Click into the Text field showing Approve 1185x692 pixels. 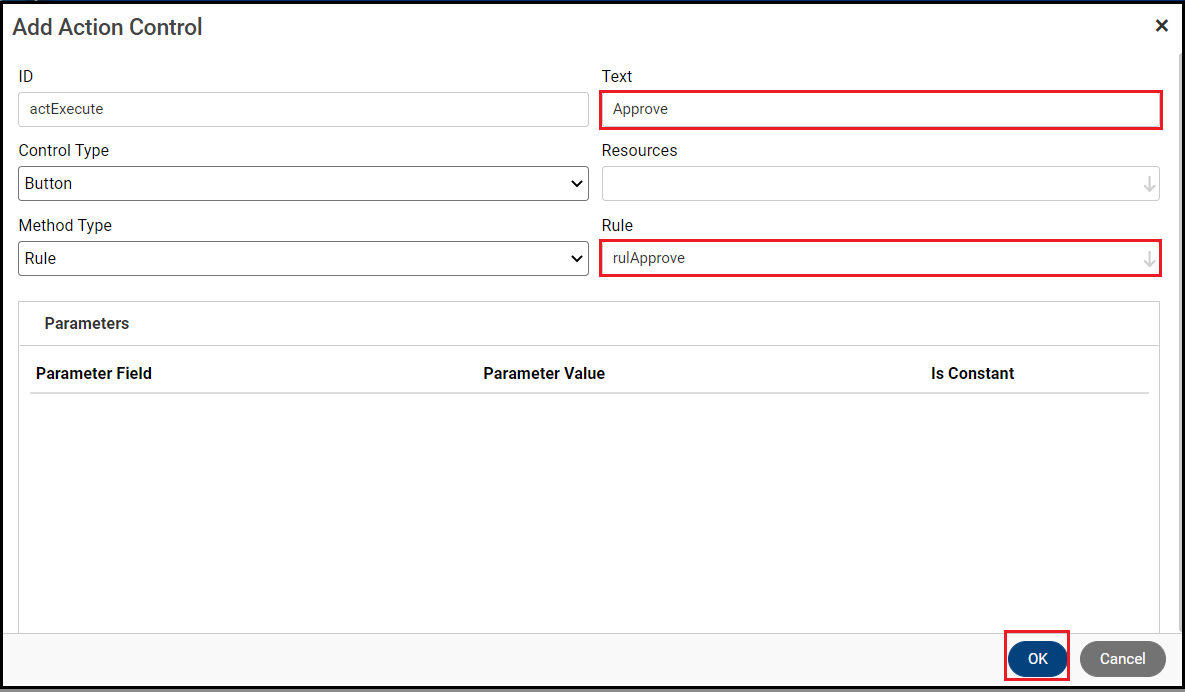(x=880, y=109)
